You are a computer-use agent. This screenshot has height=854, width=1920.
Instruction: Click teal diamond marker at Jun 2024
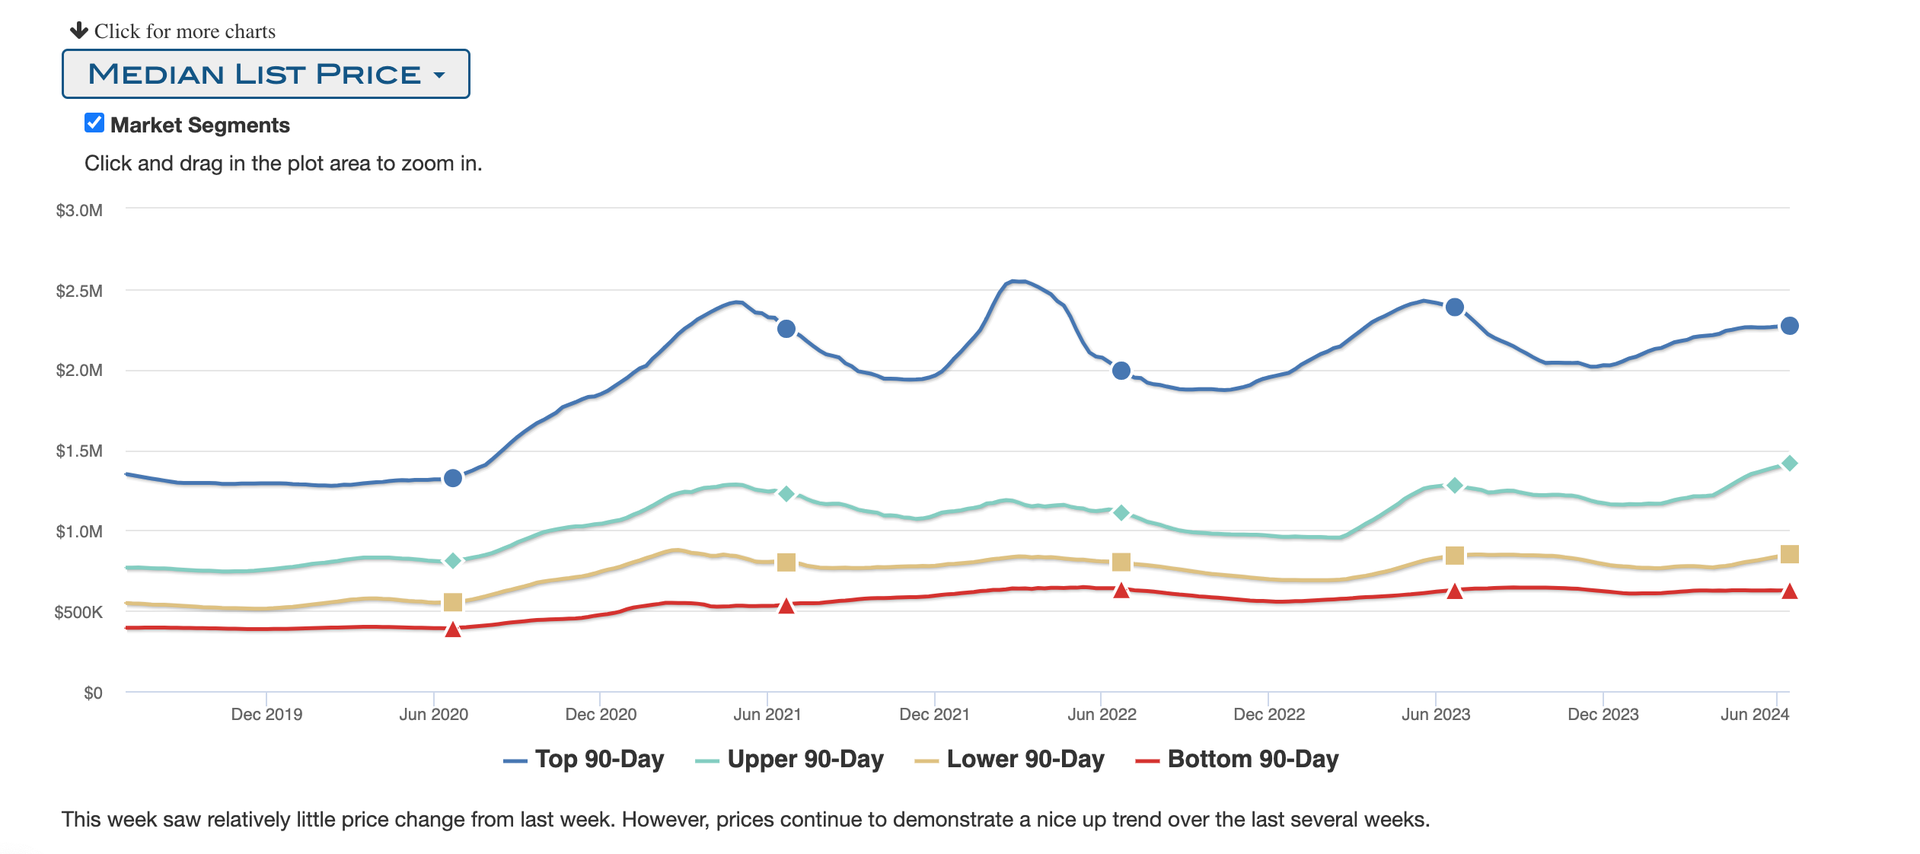point(1790,463)
